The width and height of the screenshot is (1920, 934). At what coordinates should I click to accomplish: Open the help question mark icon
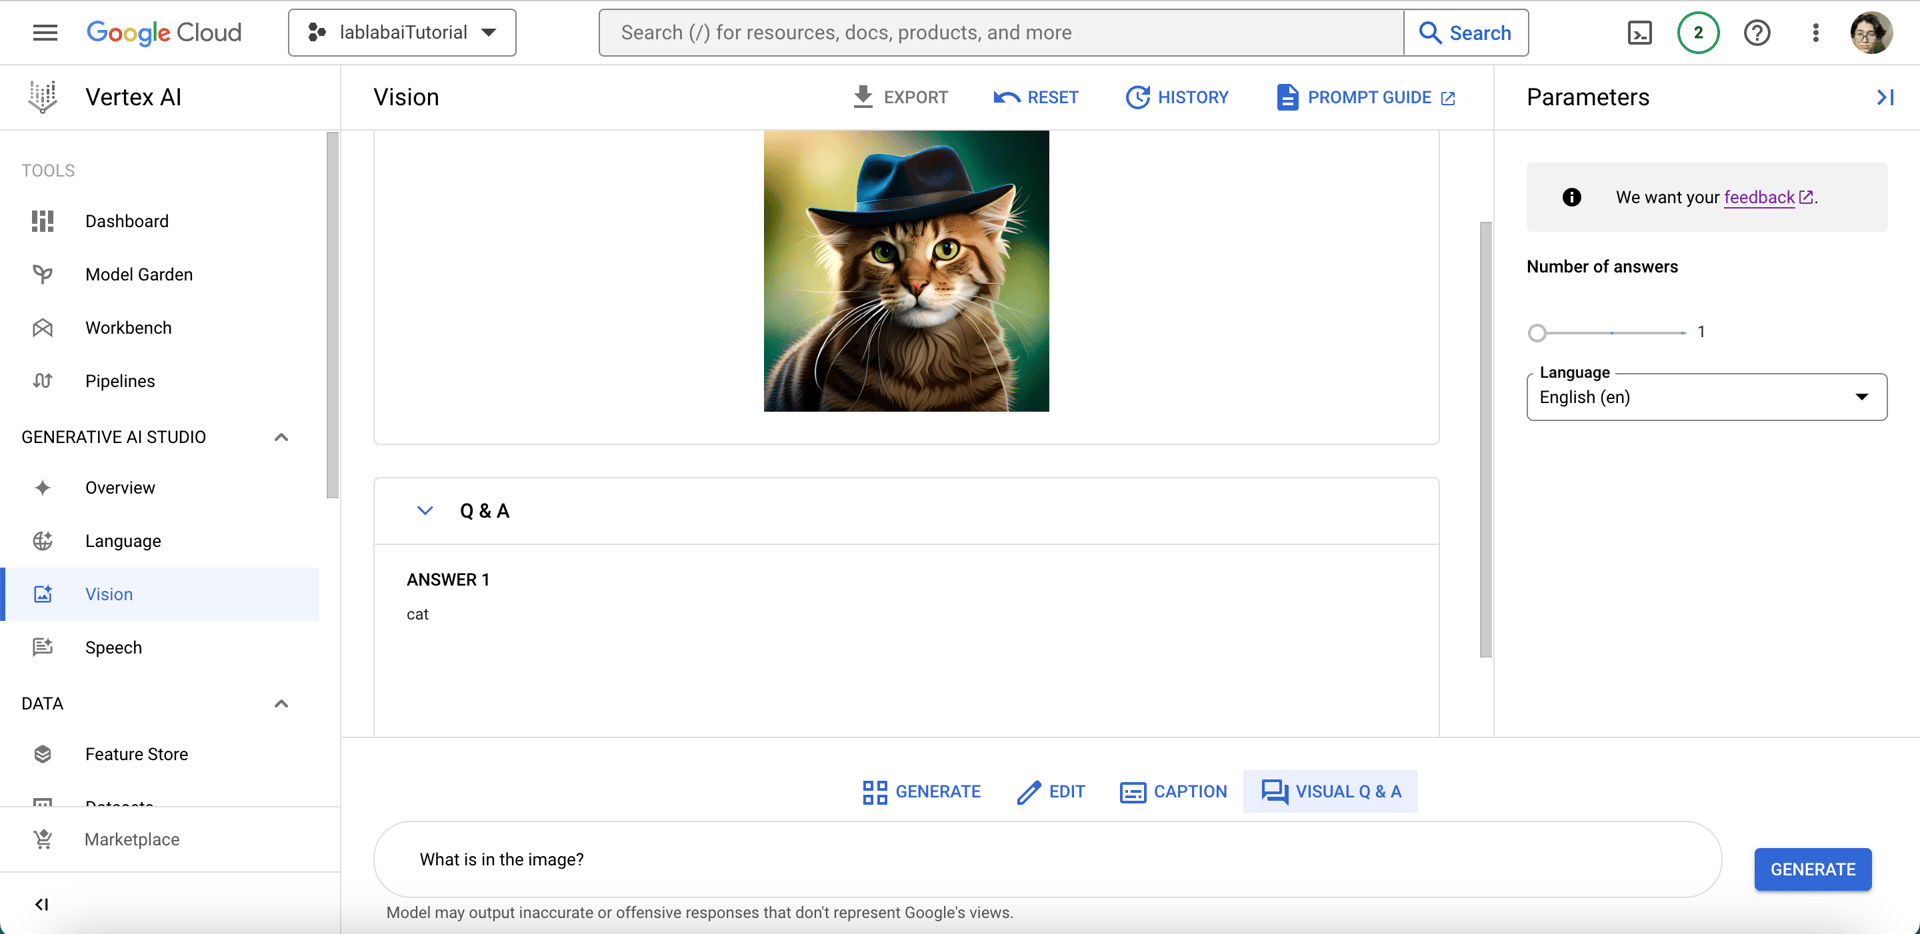click(x=1757, y=33)
